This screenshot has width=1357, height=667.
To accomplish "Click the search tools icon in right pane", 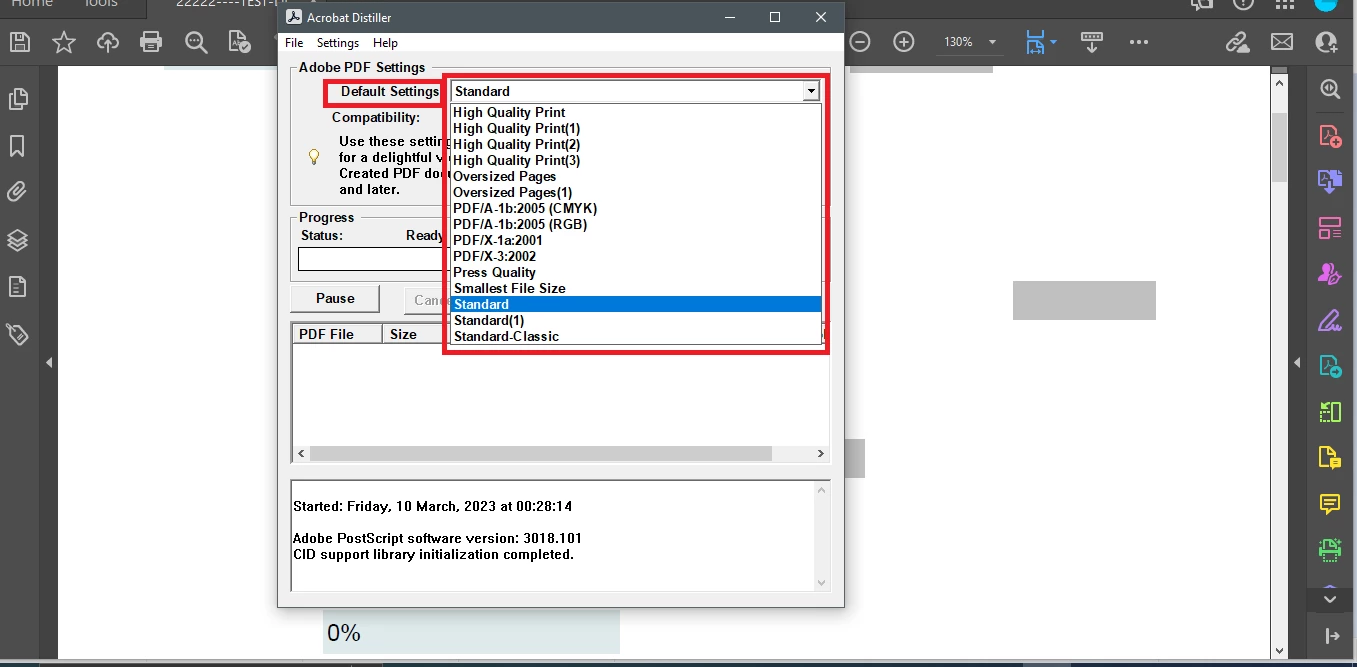I will pyautogui.click(x=1330, y=89).
